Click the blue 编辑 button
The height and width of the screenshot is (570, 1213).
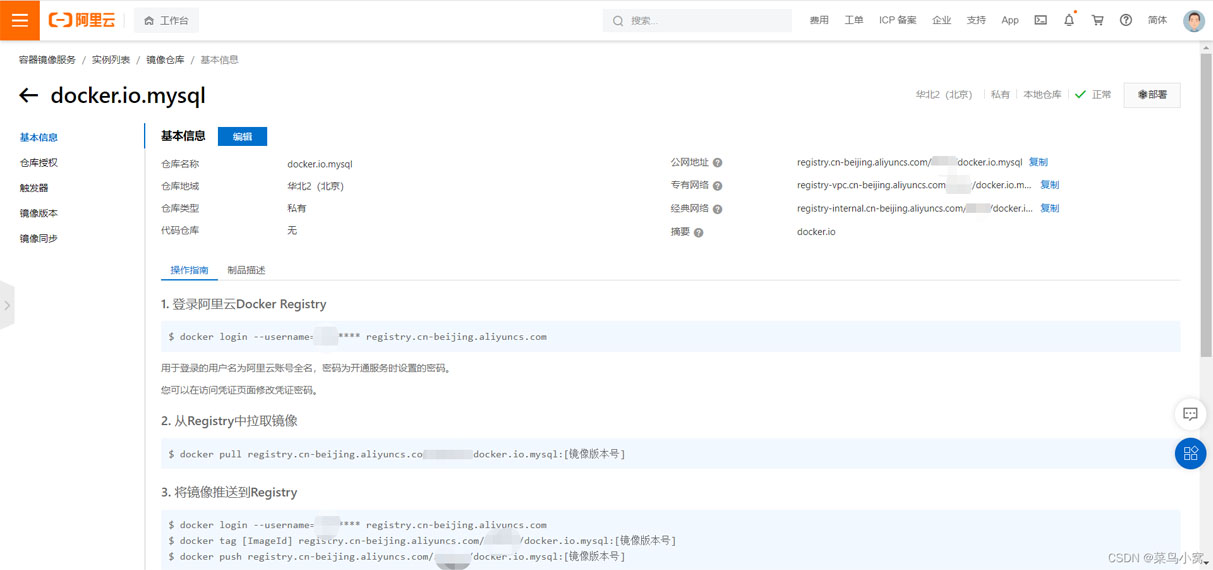(242, 137)
